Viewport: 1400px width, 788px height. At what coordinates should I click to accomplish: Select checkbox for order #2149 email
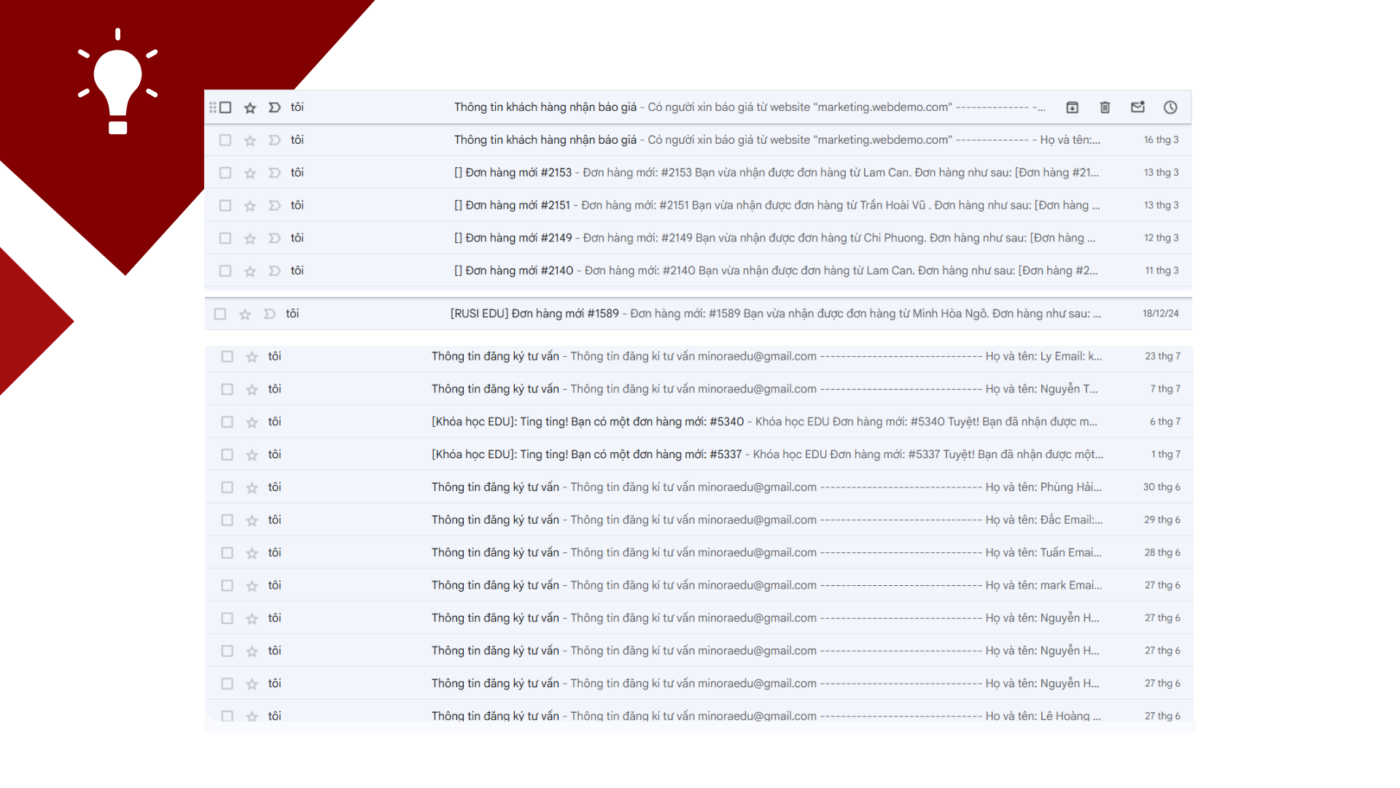[x=225, y=238]
